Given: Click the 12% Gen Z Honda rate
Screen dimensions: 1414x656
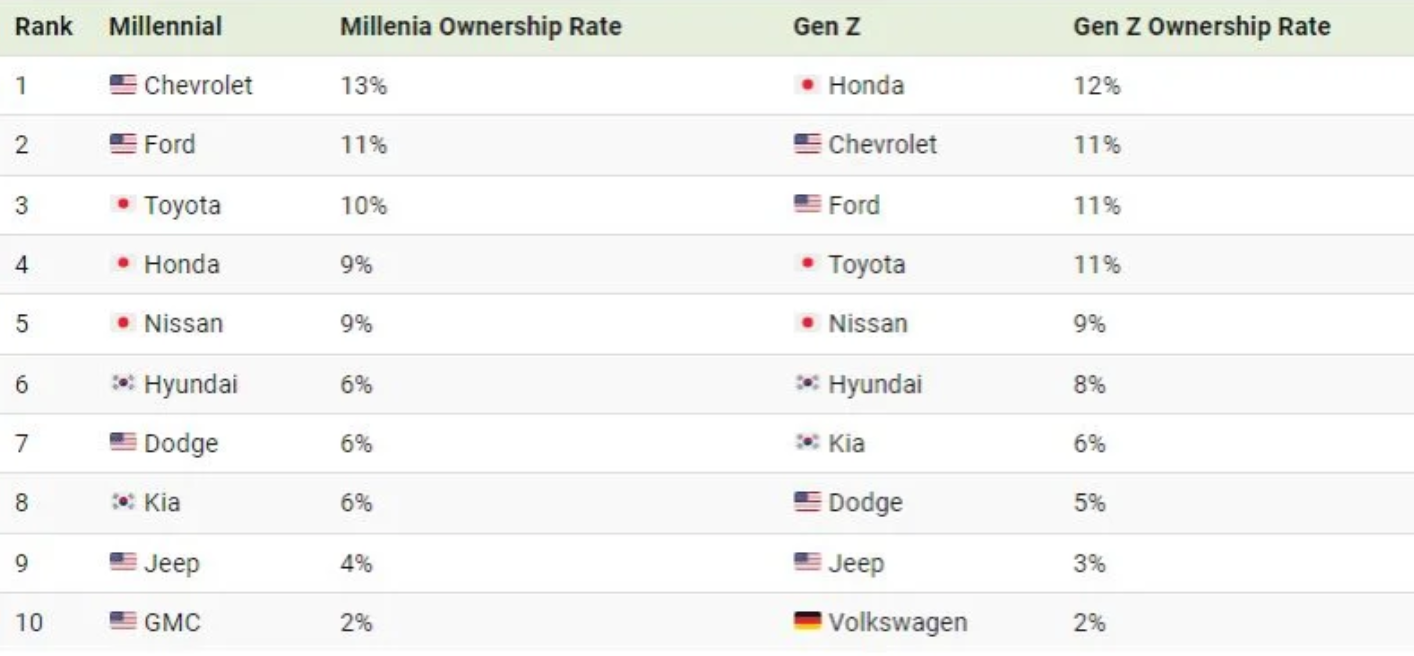Looking at the screenshot, I should point(1096,86).
